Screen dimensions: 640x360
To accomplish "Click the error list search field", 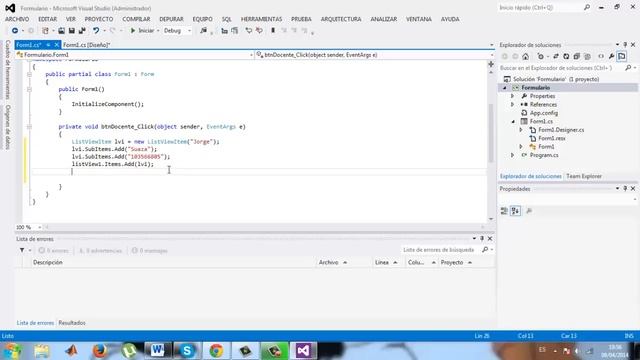I will 441,250.
